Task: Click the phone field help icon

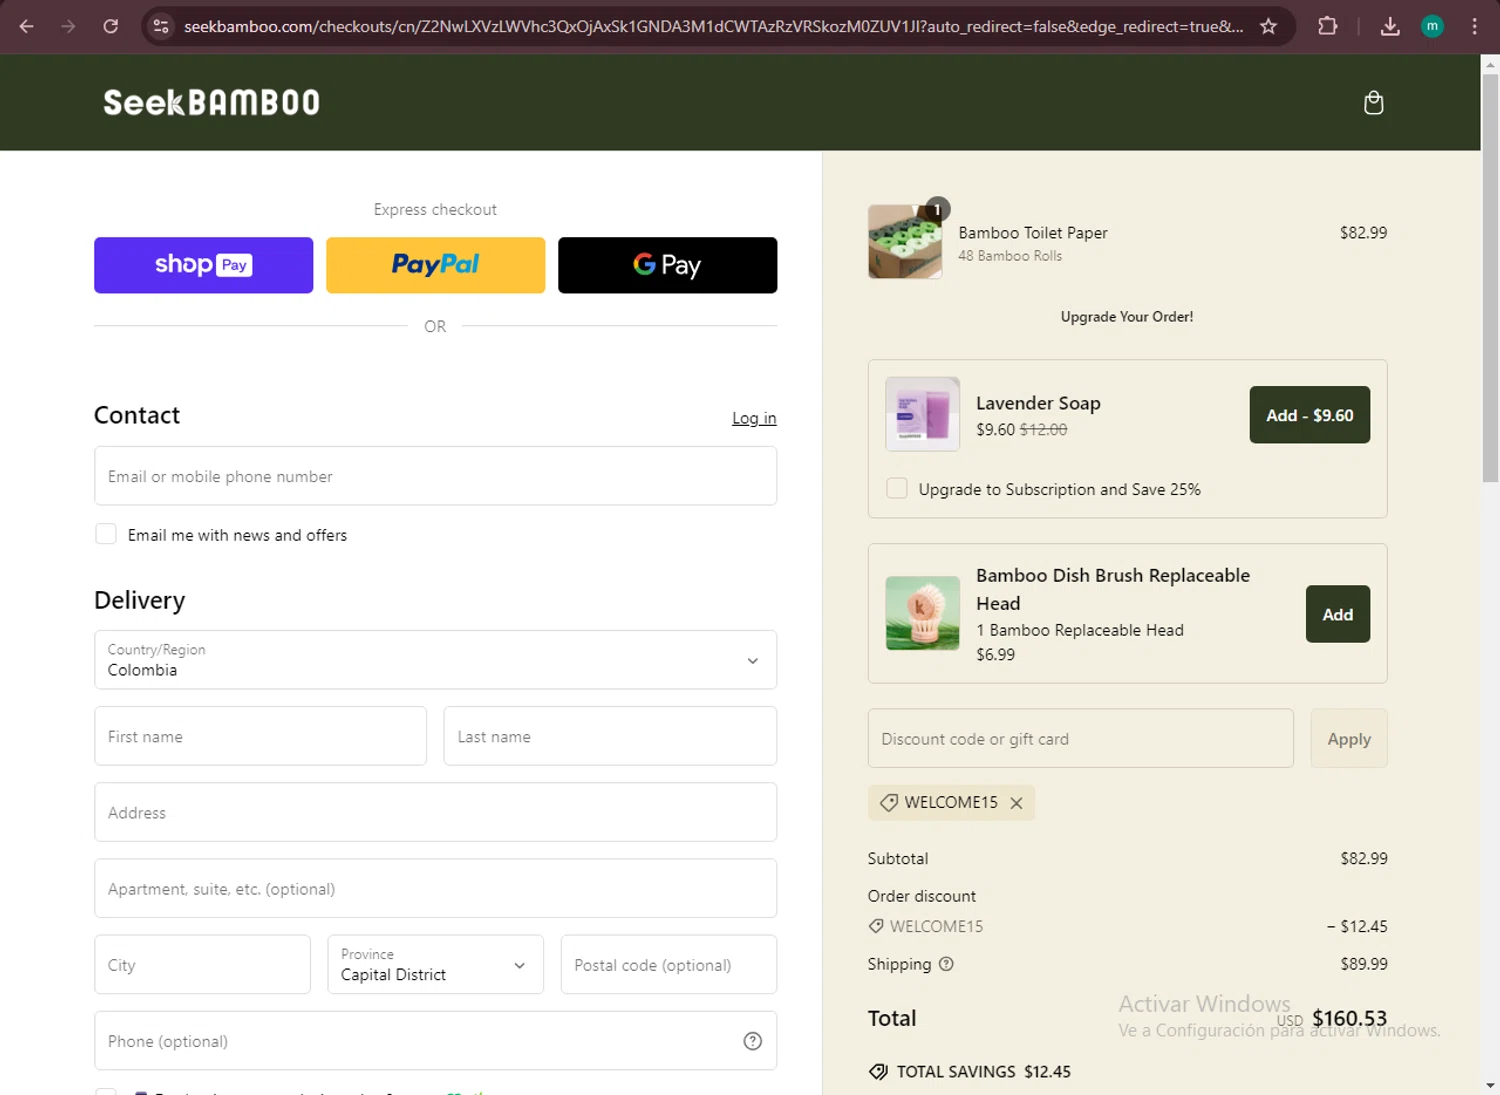Action: pyautogui.click(x=753, y=1041)
